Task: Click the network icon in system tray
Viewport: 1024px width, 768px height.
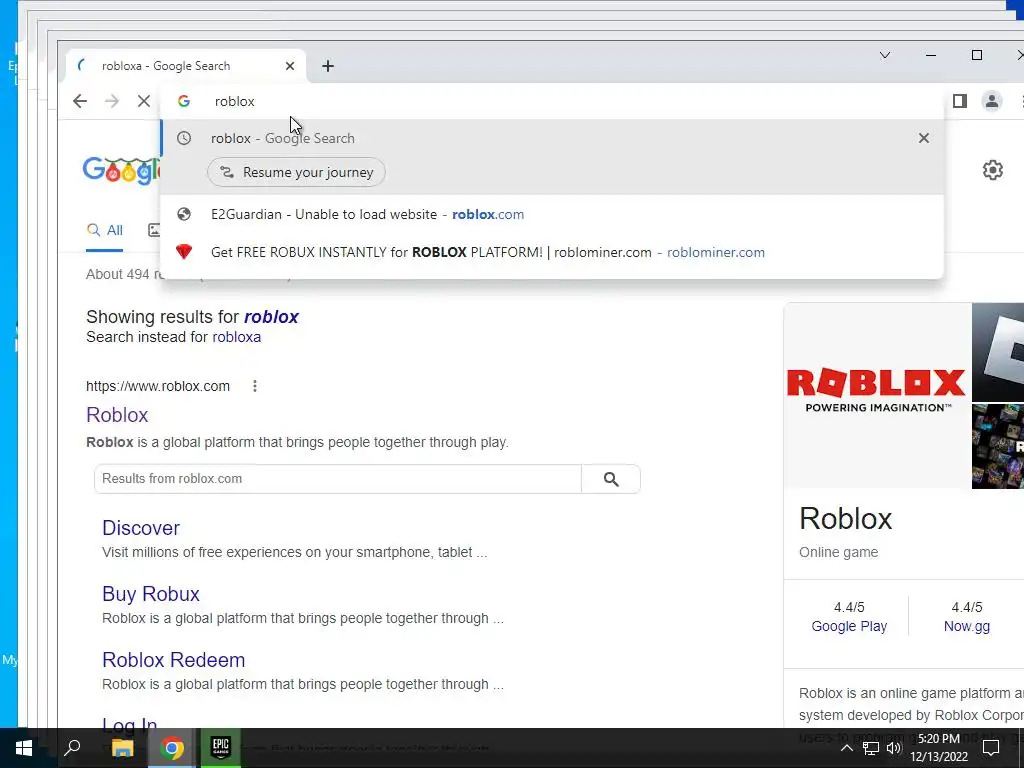Action: (x=871, y=748)
